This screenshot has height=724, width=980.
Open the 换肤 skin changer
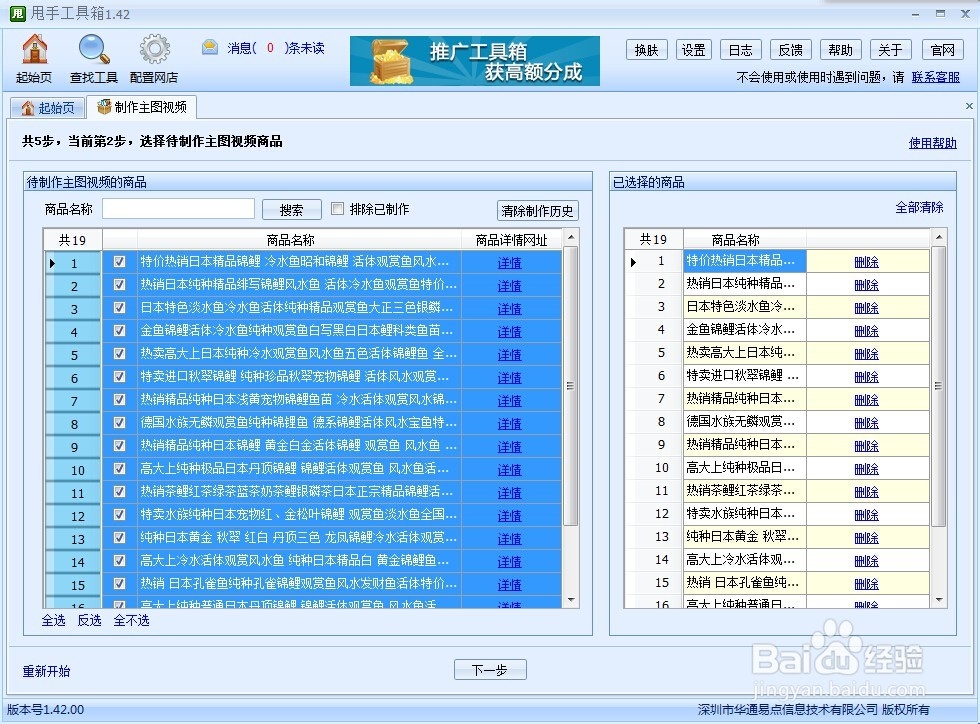coord(646,49)
